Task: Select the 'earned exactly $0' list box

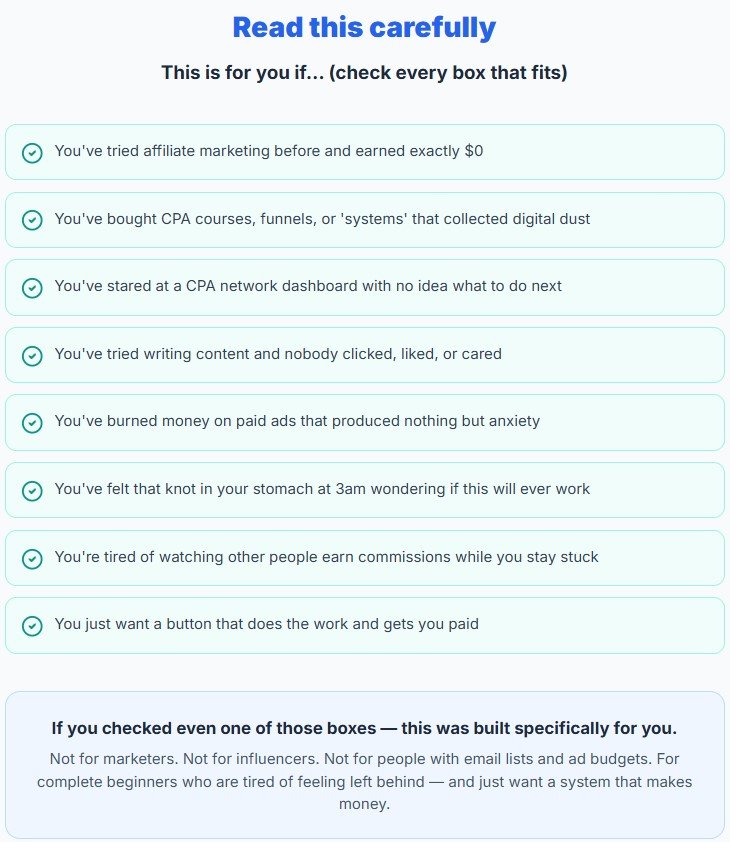Action: 365,153
